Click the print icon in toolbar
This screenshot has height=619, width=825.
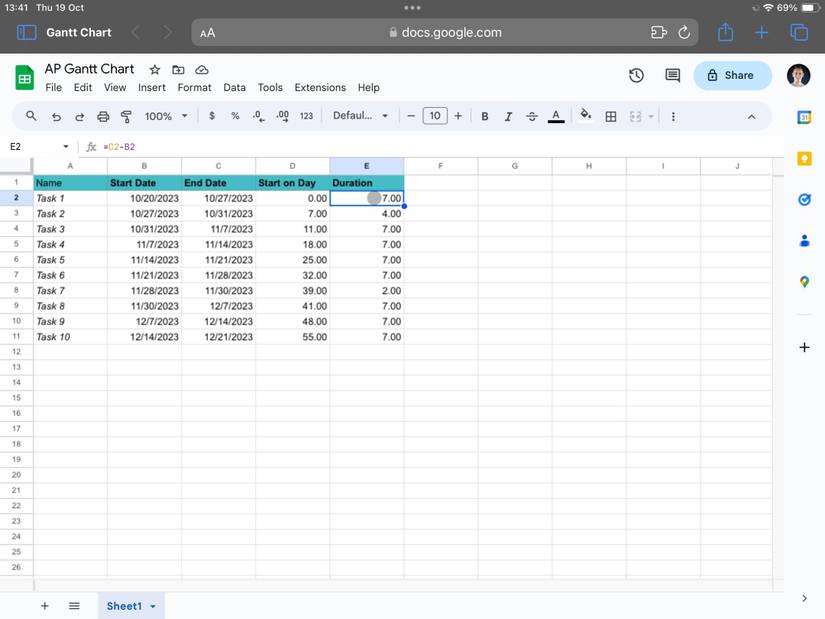103,116
